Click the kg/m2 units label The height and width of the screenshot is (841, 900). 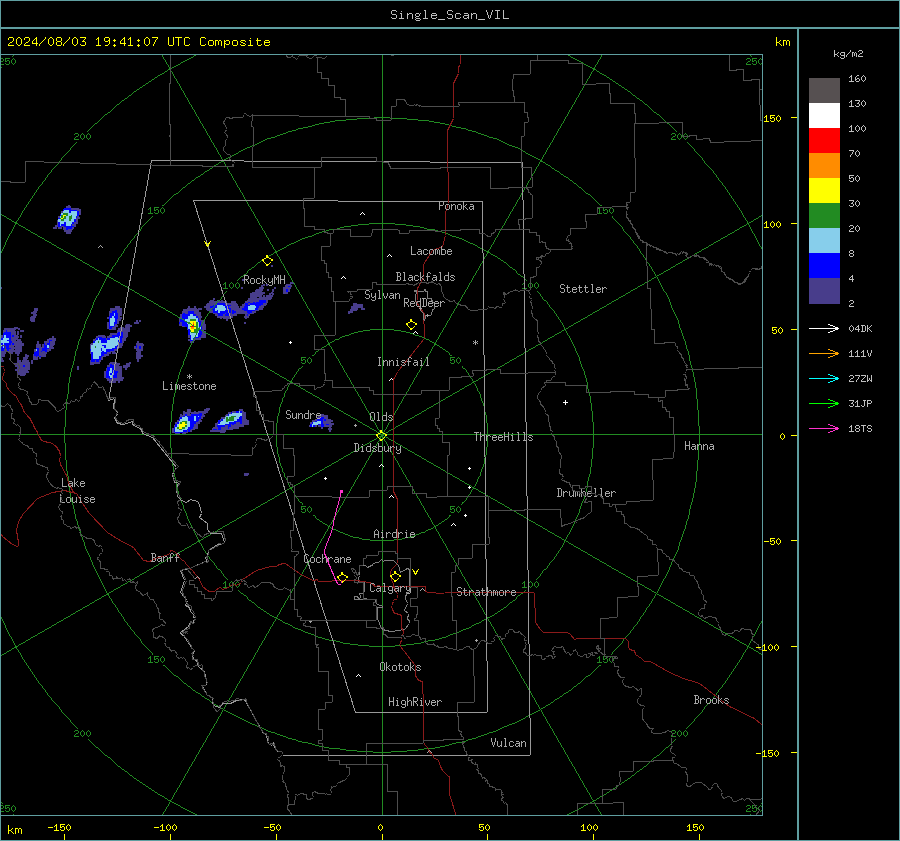(848, 54)
